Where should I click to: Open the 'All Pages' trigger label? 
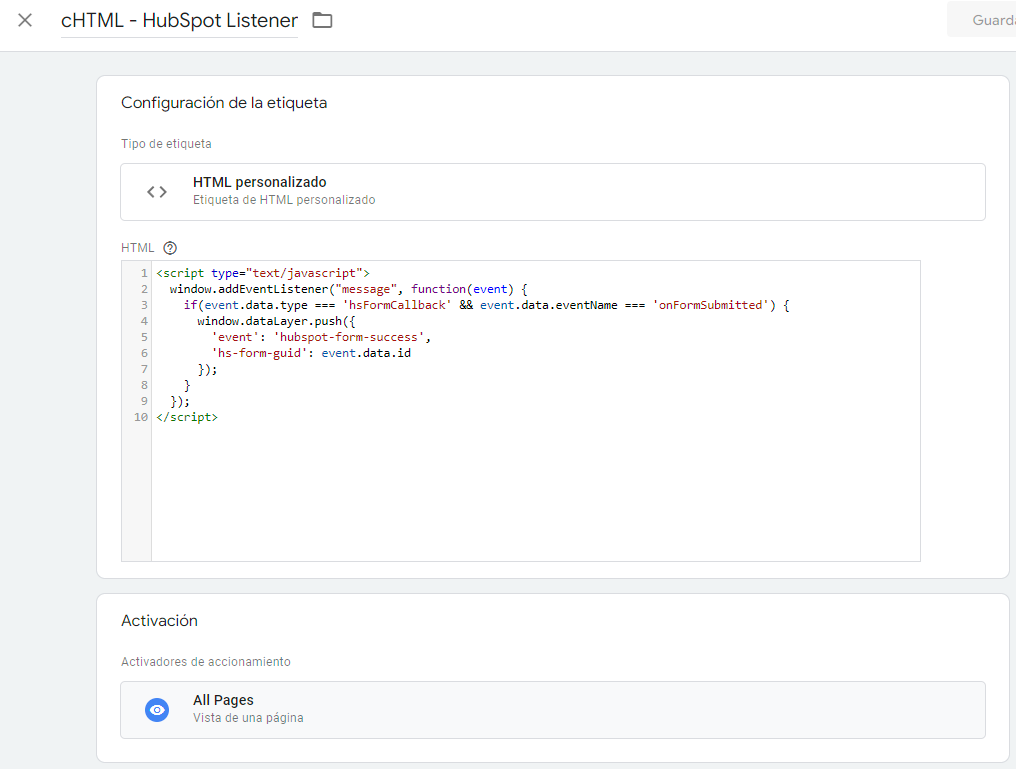pos(223,701)
